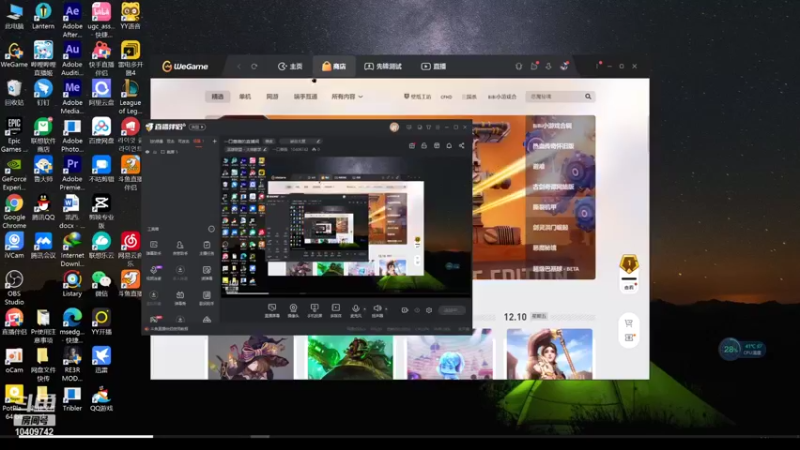
Task: Open the toolbox round settings icon
Action: click(211, 229)
